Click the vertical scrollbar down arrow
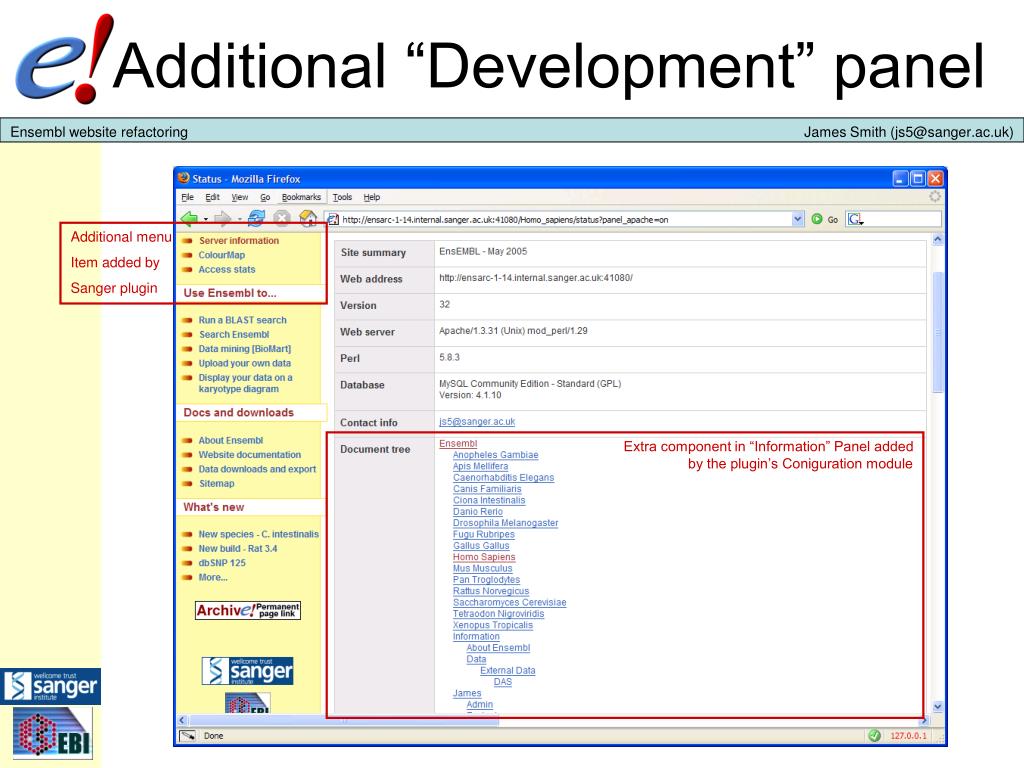1024x768 pixels. coord(938,707)
